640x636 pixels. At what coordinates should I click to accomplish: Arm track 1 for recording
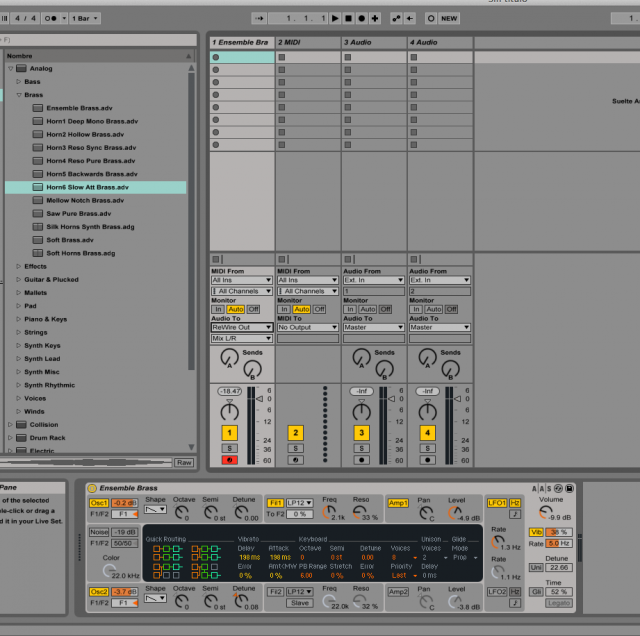click(231, 460)
